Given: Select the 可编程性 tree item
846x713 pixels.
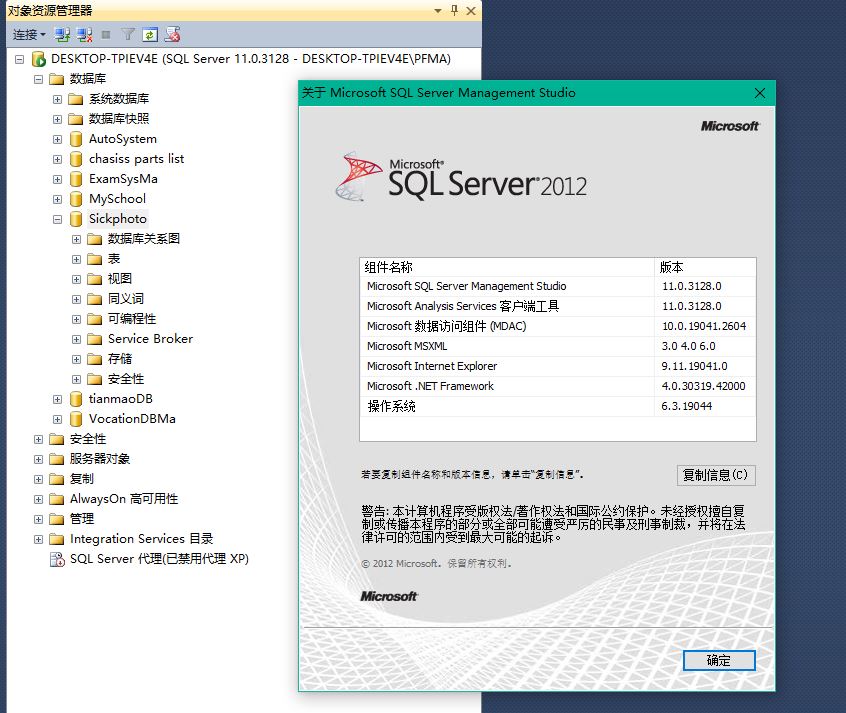Looking at the screenshot, I should (x=132, y=318).
